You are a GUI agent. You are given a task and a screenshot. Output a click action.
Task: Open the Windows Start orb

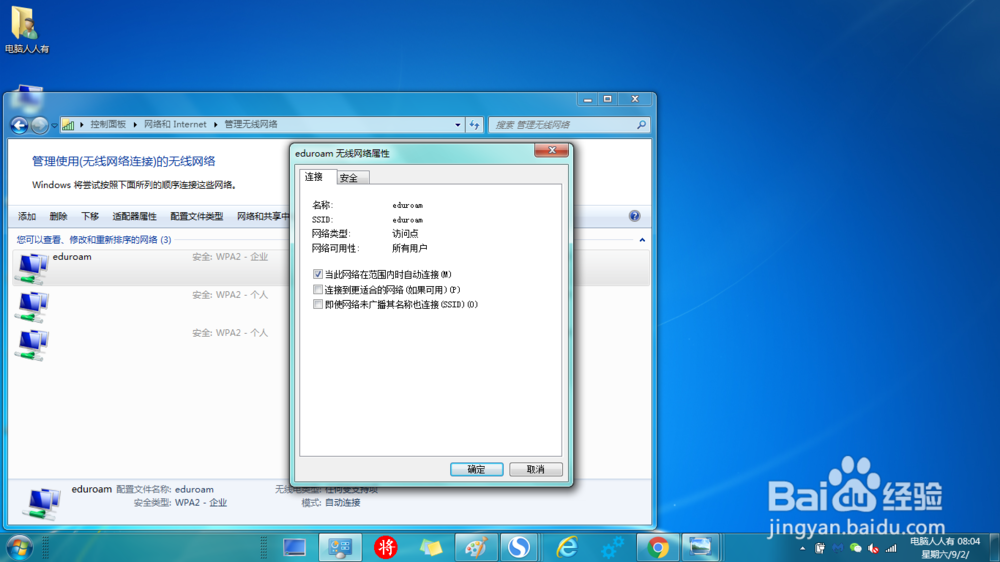pos(19,547)
